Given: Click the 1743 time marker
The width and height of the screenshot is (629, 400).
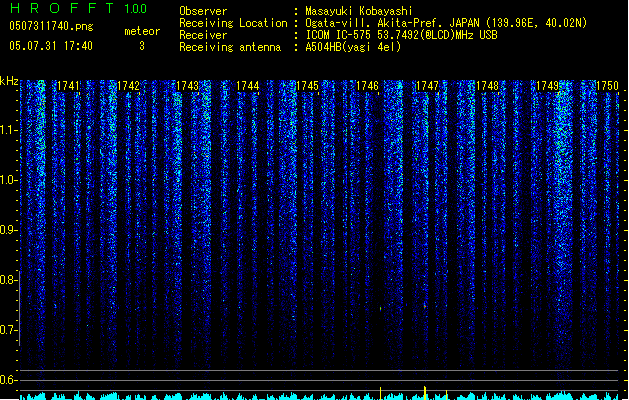Looking at the screenshot, I should [188, 86].
